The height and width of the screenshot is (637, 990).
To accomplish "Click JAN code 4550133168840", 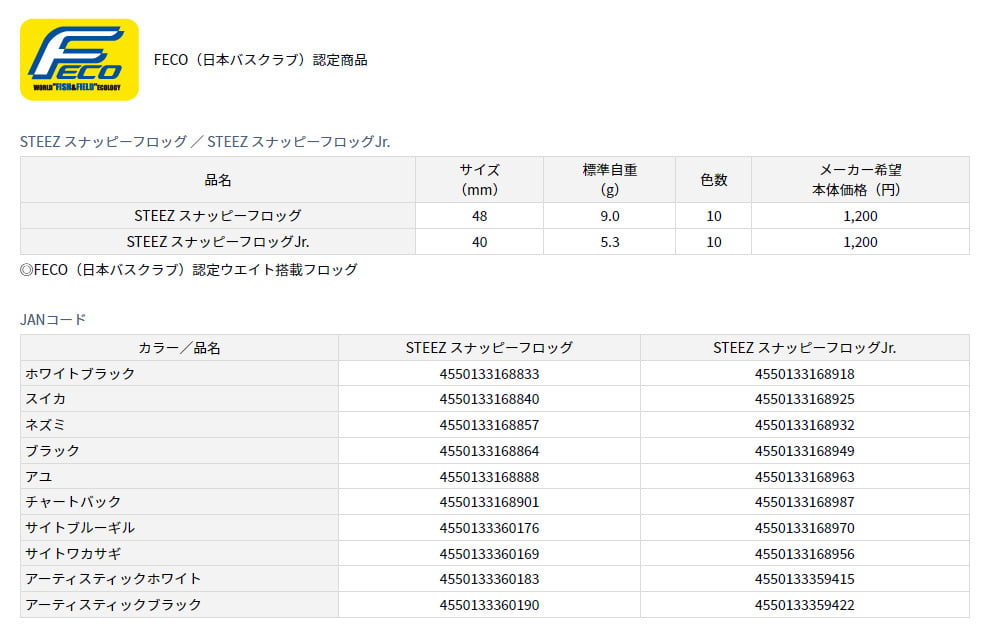I will point(489,399).
